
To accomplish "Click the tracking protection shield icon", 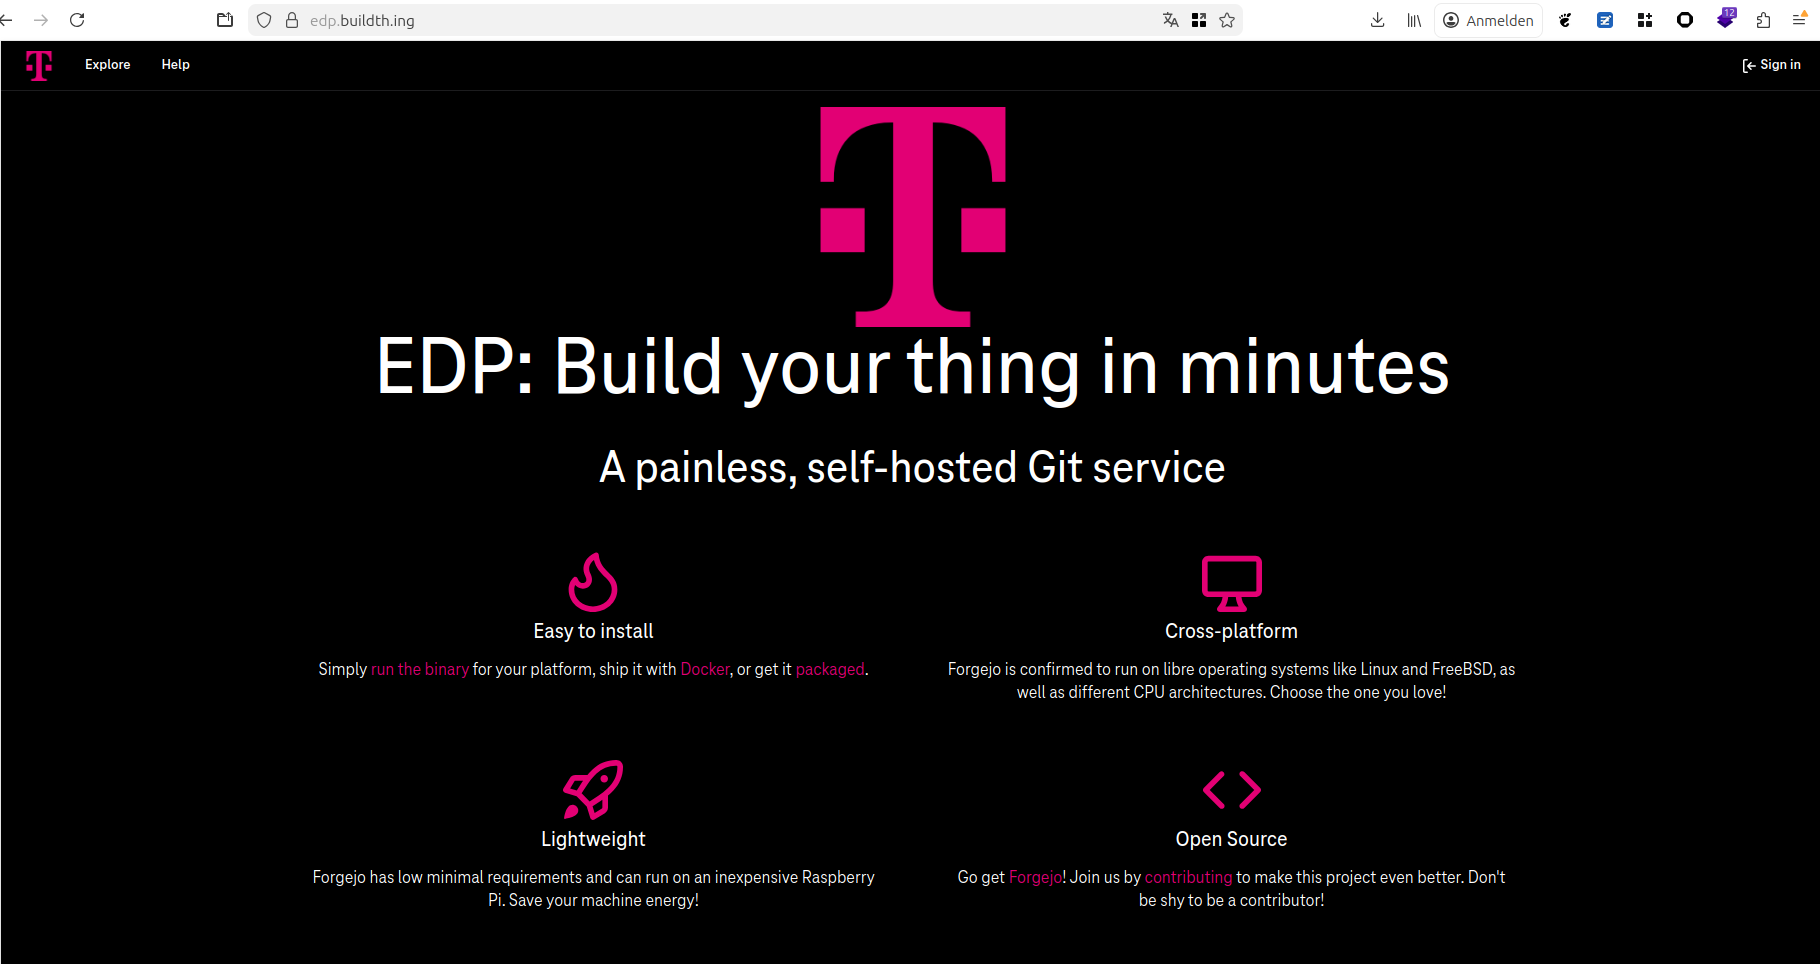I will coord(264,20).
